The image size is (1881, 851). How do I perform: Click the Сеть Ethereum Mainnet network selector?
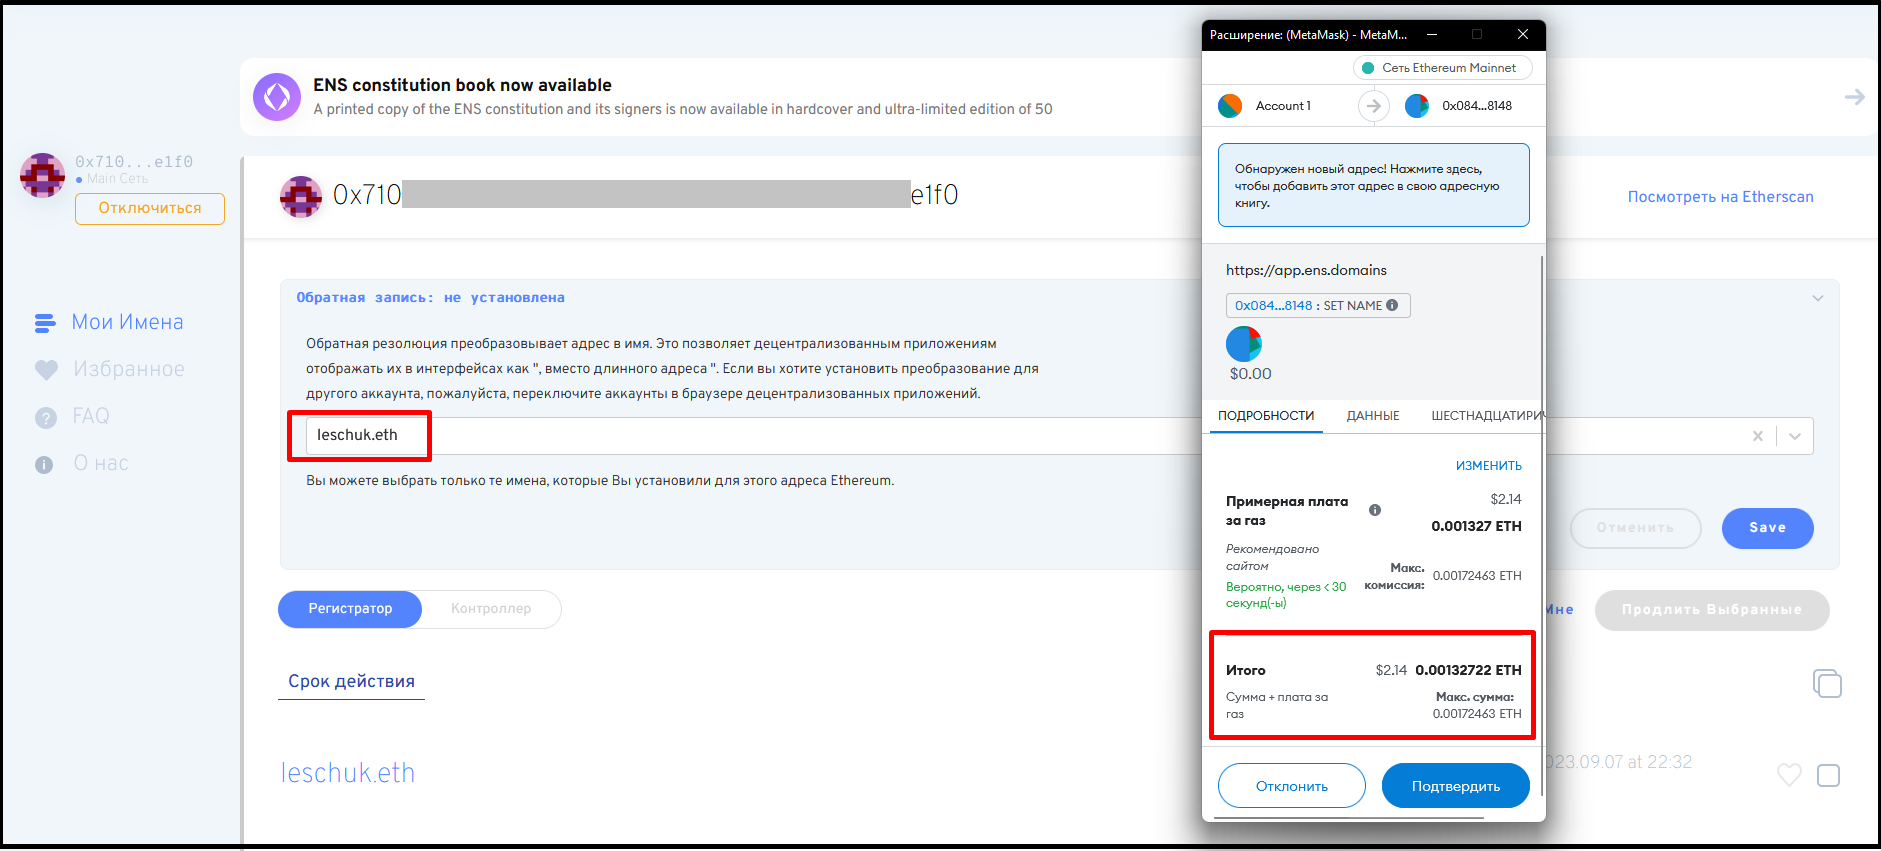tap(1442, 68)
